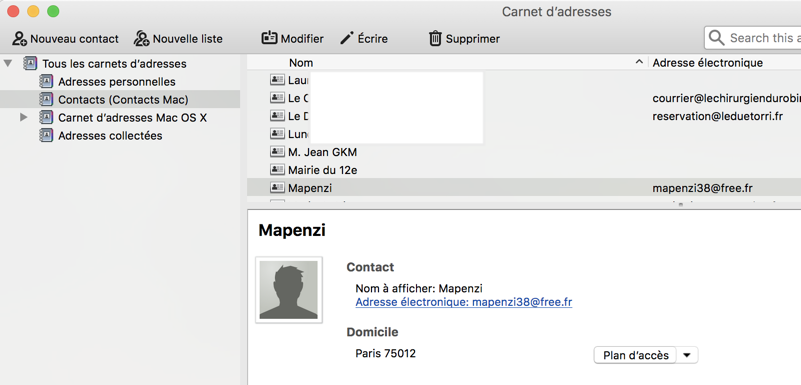801x385 pixels.
Task: Click contact card icon beside Mapenzi row
Action: pos(277,187)
